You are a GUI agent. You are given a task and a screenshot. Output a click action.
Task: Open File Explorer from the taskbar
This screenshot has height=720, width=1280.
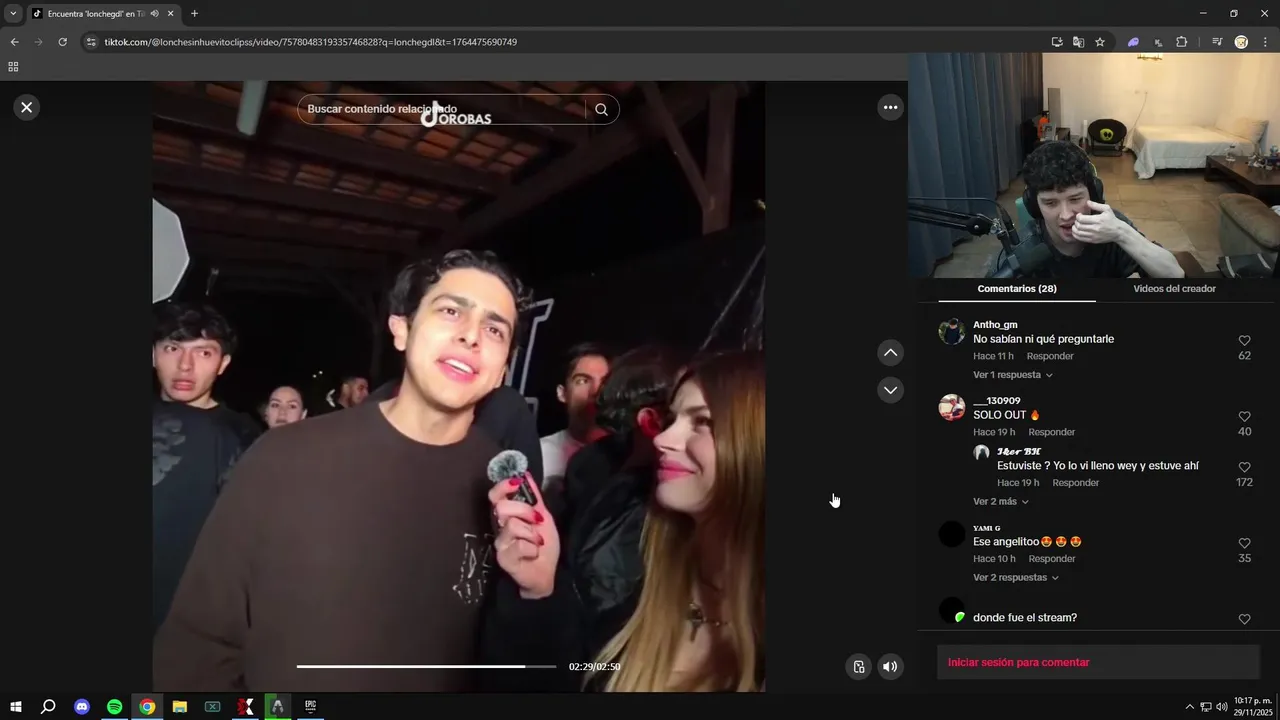pos(180,707)
